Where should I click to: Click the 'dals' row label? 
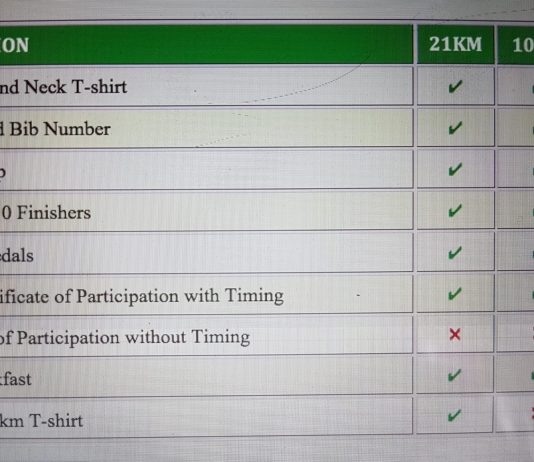[x=17, y=256]
